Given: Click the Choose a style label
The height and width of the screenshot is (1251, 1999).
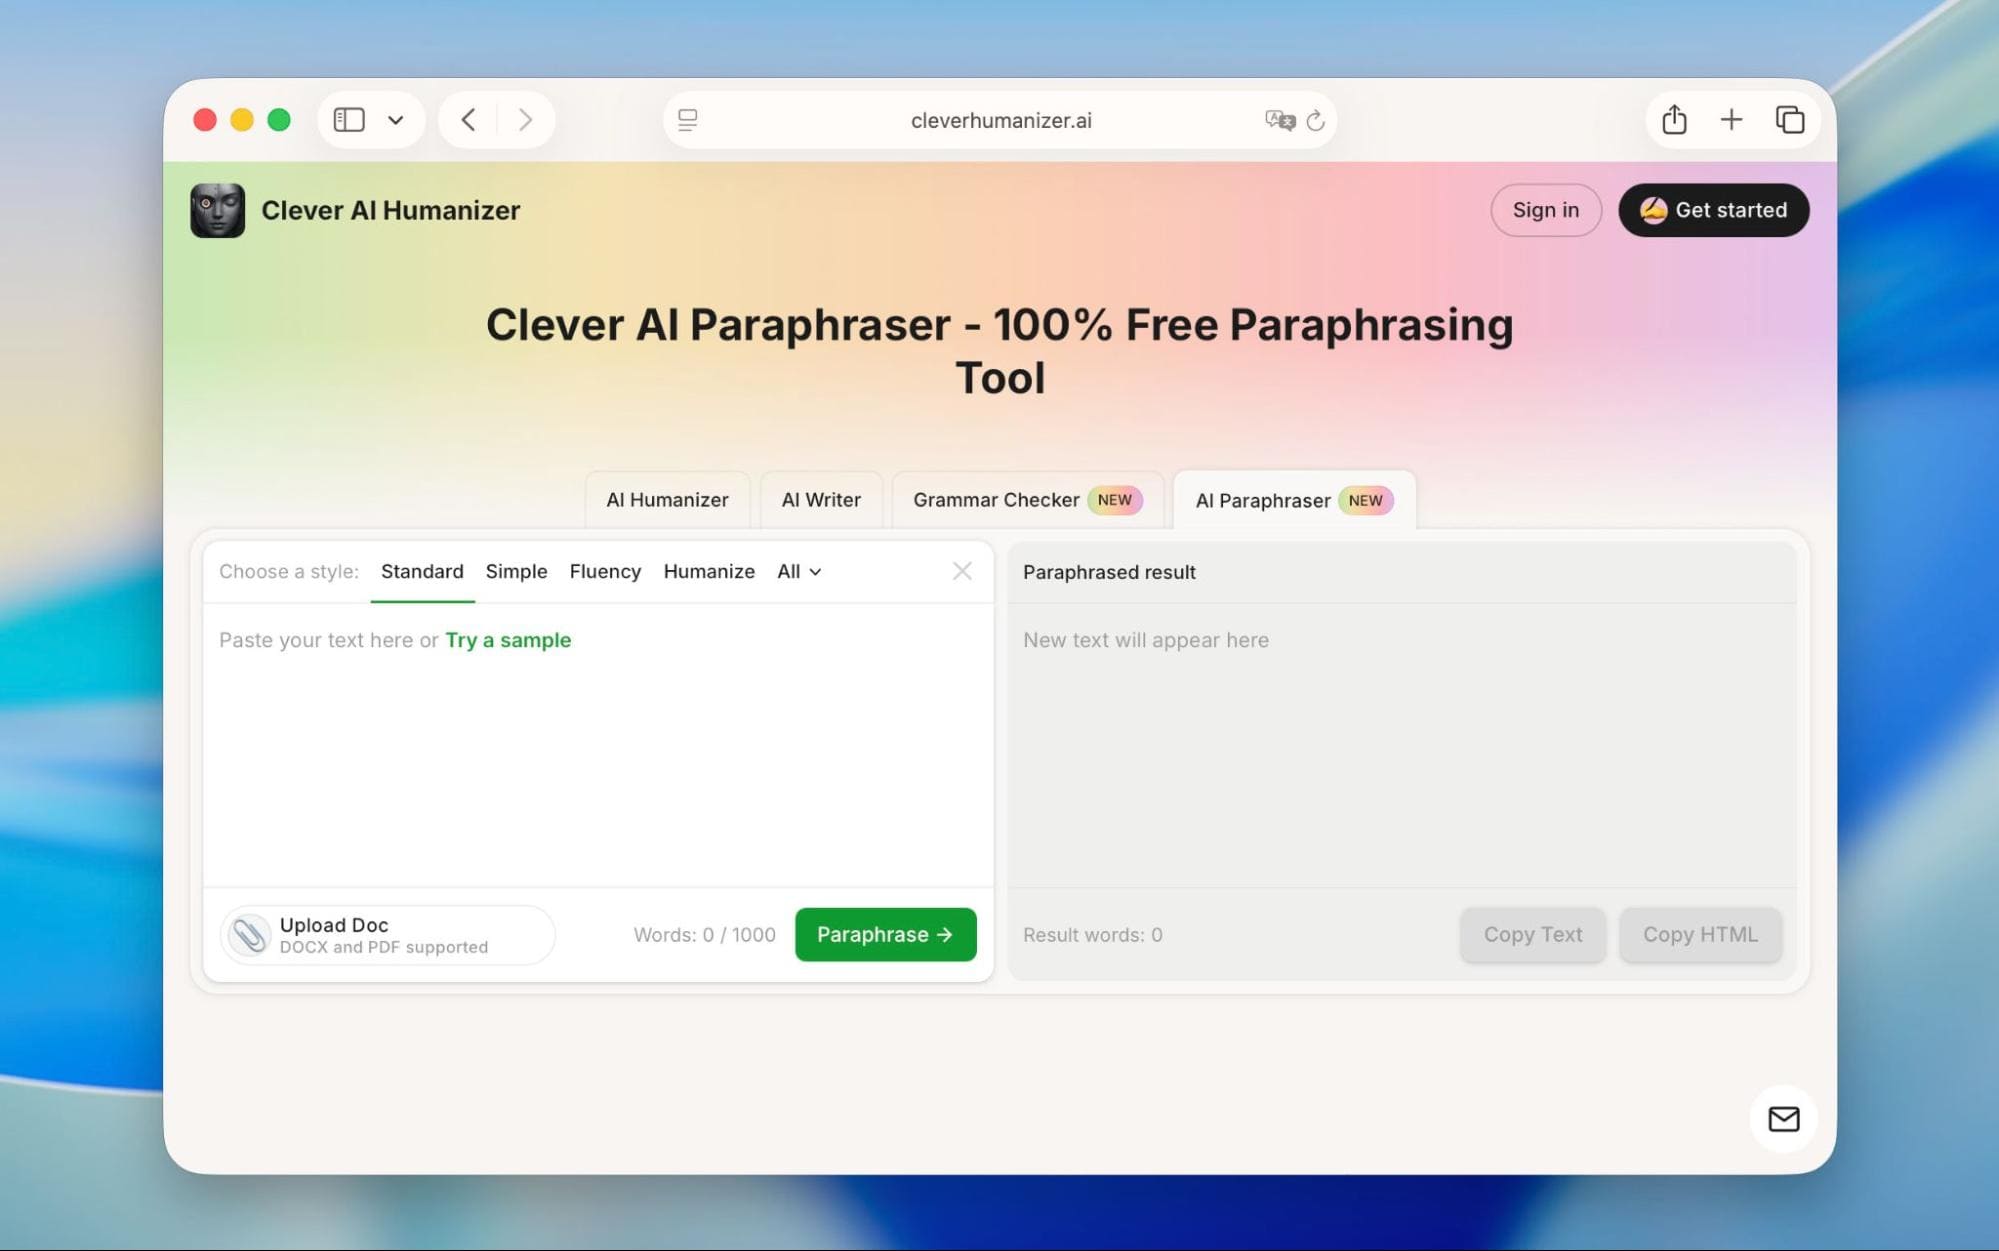Looking at the screenshot, I should (289, 572).
